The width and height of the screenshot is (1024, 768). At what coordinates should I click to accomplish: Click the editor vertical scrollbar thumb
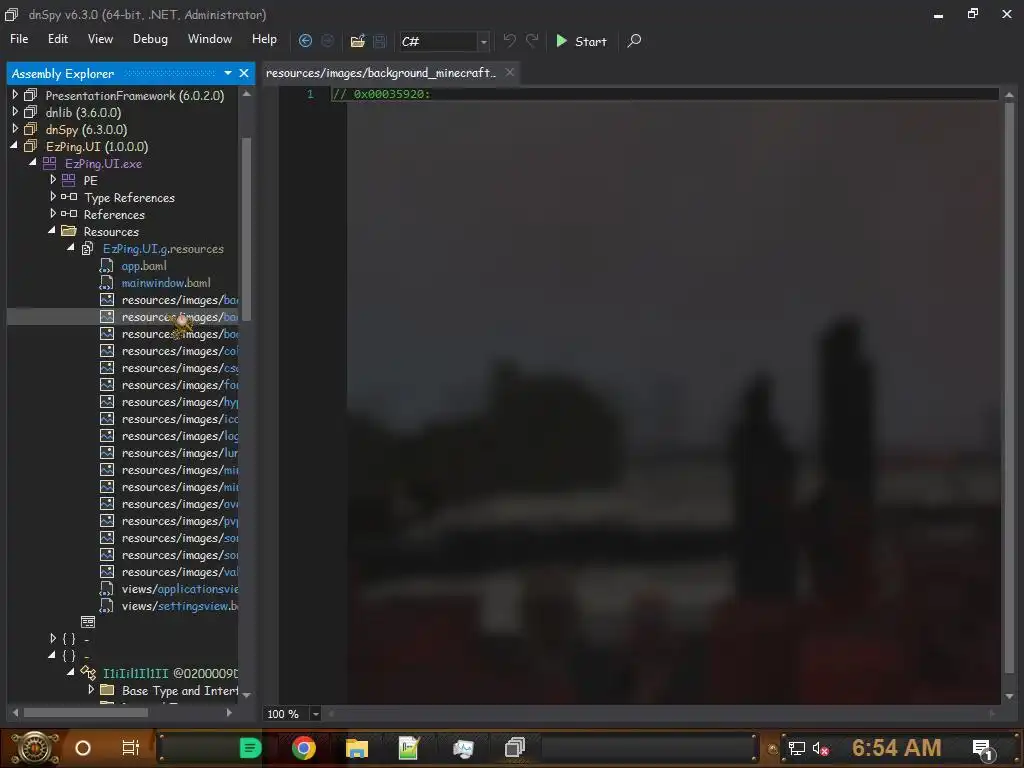(x=1009, y=388)
